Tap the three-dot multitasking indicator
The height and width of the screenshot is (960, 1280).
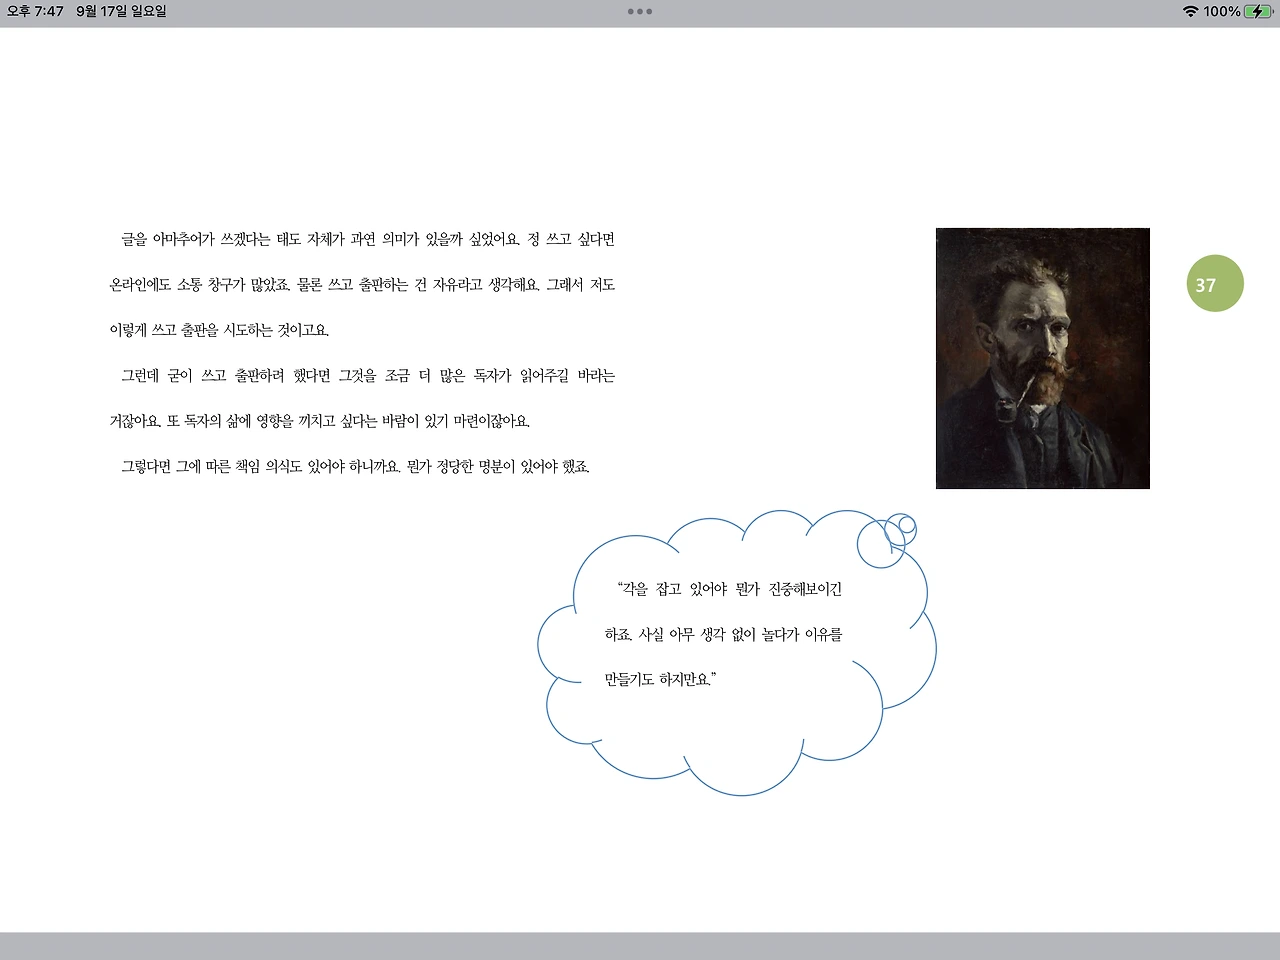(x=639, y=13)
